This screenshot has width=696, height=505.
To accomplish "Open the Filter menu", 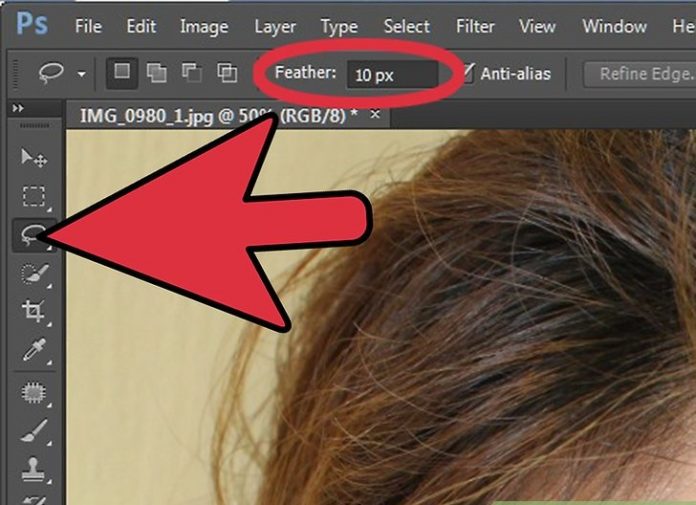I will [475, 26].
